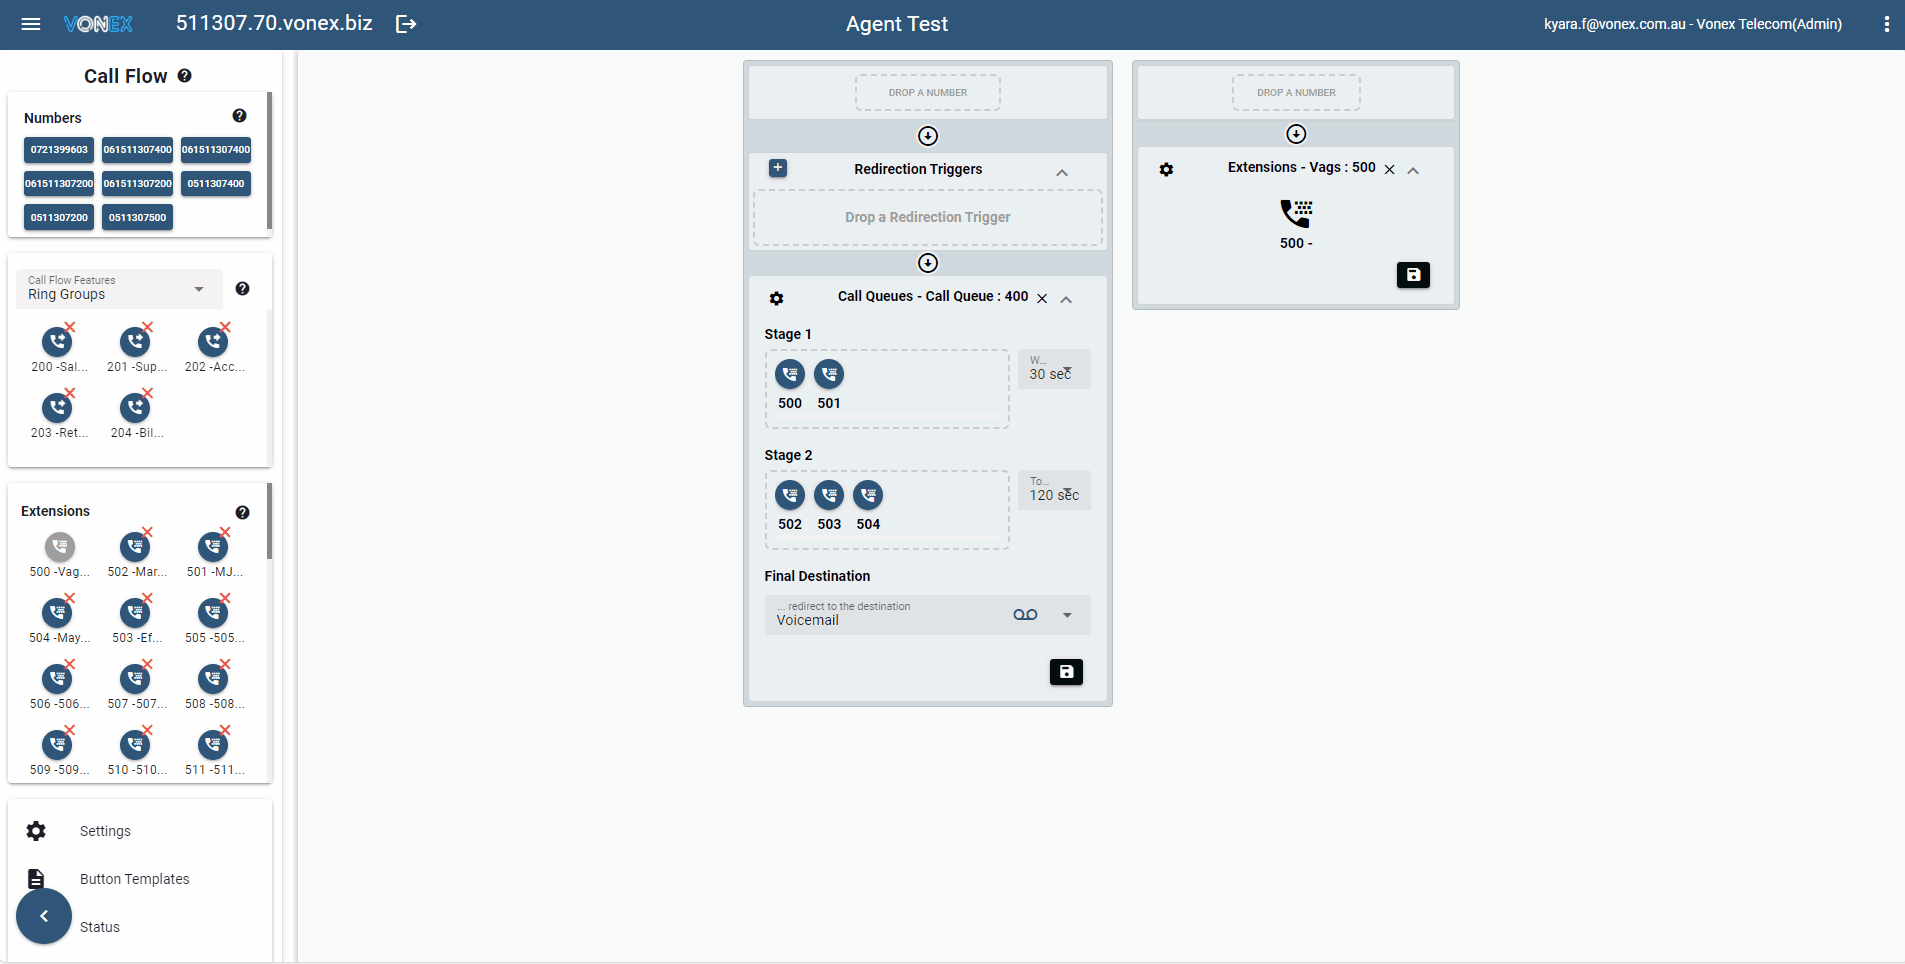Close the Extensions Vags 500 block
The height and width of the screenshot is (964, 1905).
pos(1389,170)
